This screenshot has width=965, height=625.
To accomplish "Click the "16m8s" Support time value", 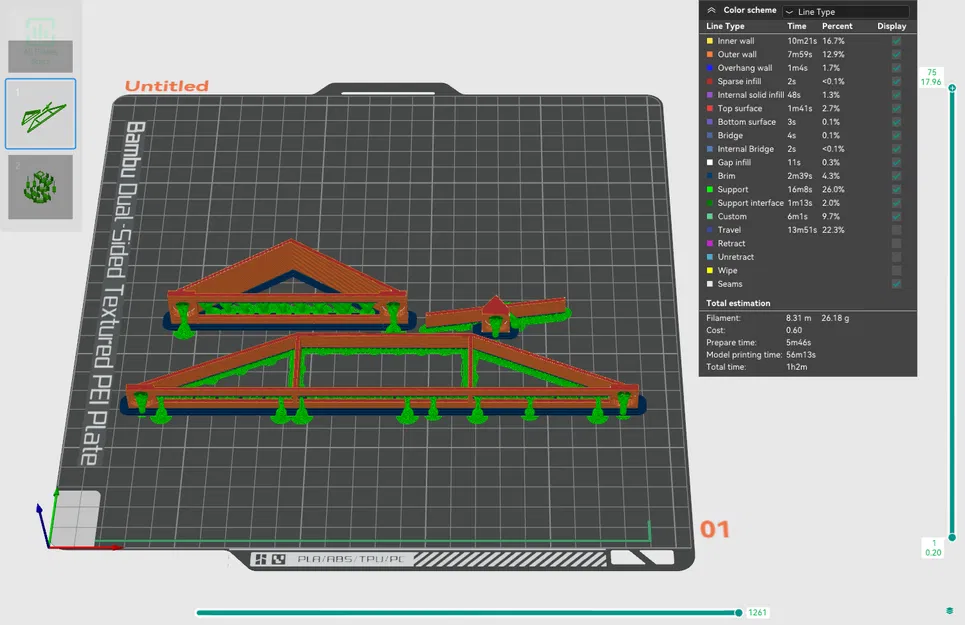I will tap(799, 189).
